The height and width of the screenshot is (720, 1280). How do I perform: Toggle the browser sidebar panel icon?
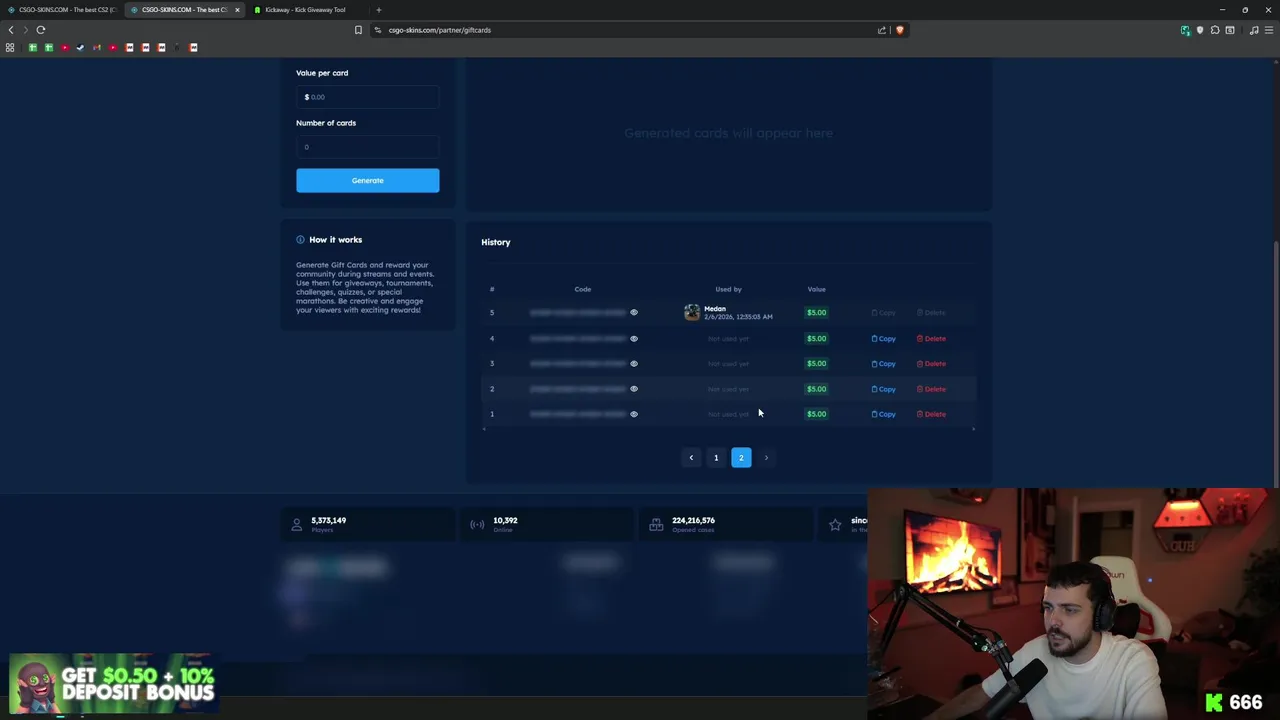coord(1230,30)
